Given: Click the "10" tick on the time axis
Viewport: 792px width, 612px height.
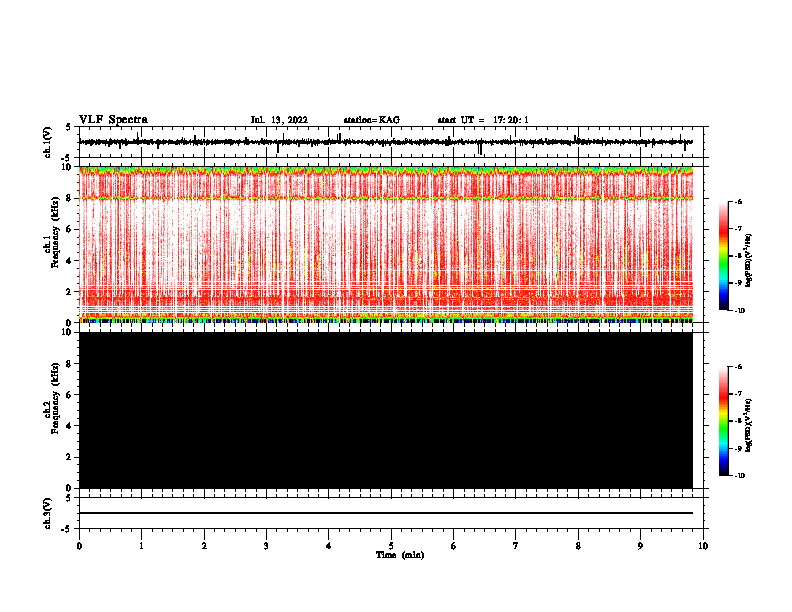Looking at the screenshot, I should click(703, 546).
